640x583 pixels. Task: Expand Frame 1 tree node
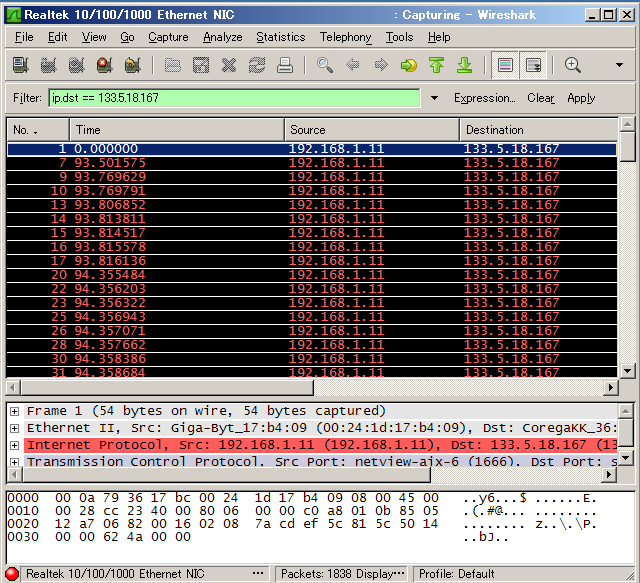point(14,411)
